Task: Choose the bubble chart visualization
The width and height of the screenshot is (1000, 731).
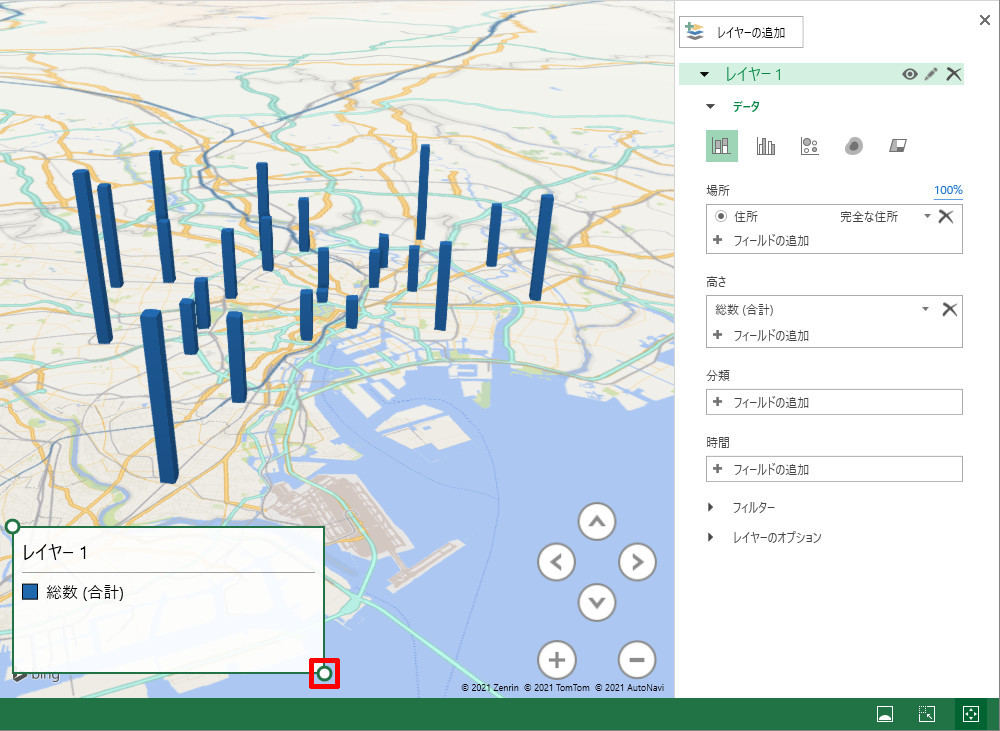Action: click(810, 146)
